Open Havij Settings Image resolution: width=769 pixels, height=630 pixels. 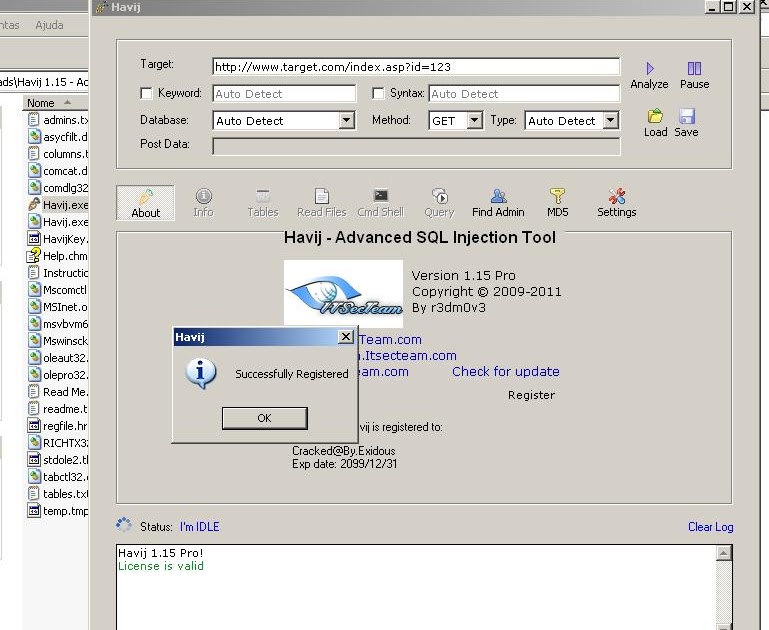[x=616, y=203]
